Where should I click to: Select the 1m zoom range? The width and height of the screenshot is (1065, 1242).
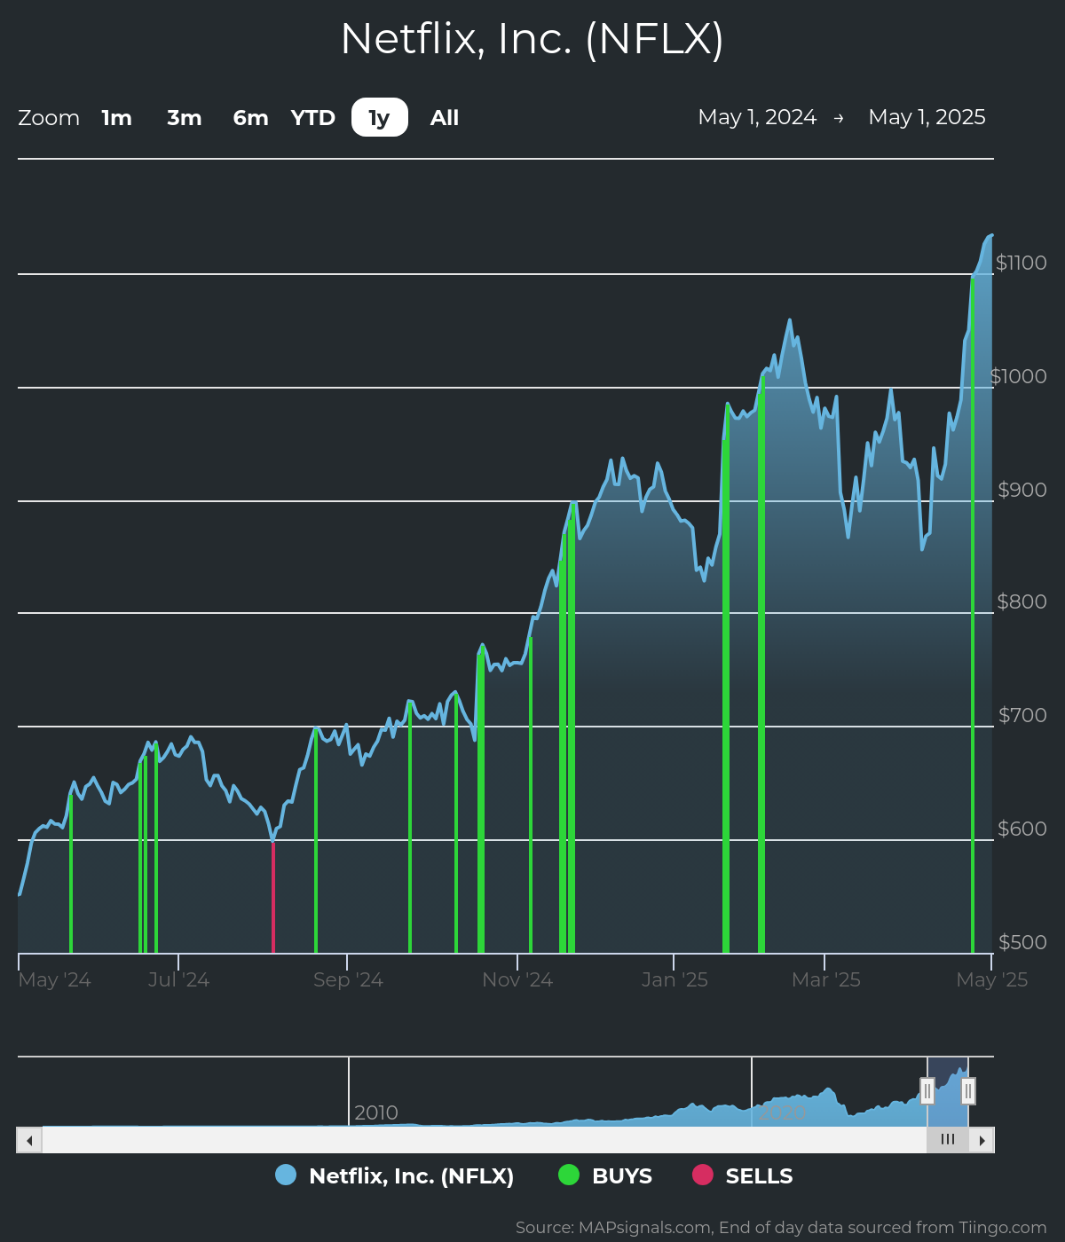(117, 118)
